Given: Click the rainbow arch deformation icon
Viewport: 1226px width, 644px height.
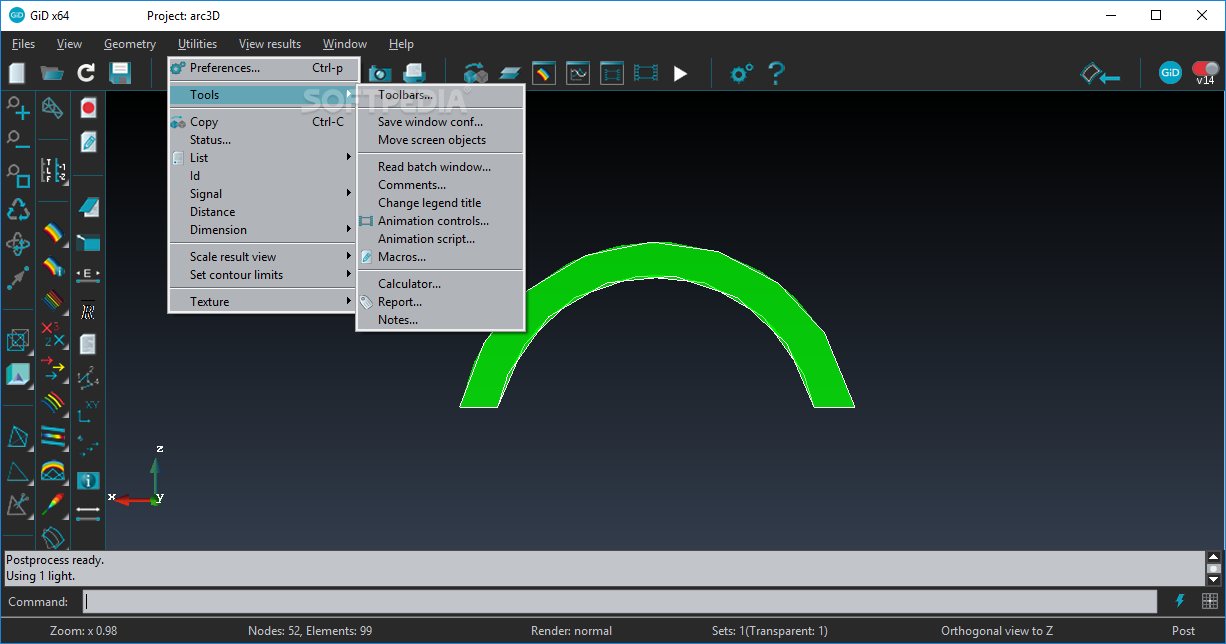Looking at the screenshot, I should tap(53, 471).
